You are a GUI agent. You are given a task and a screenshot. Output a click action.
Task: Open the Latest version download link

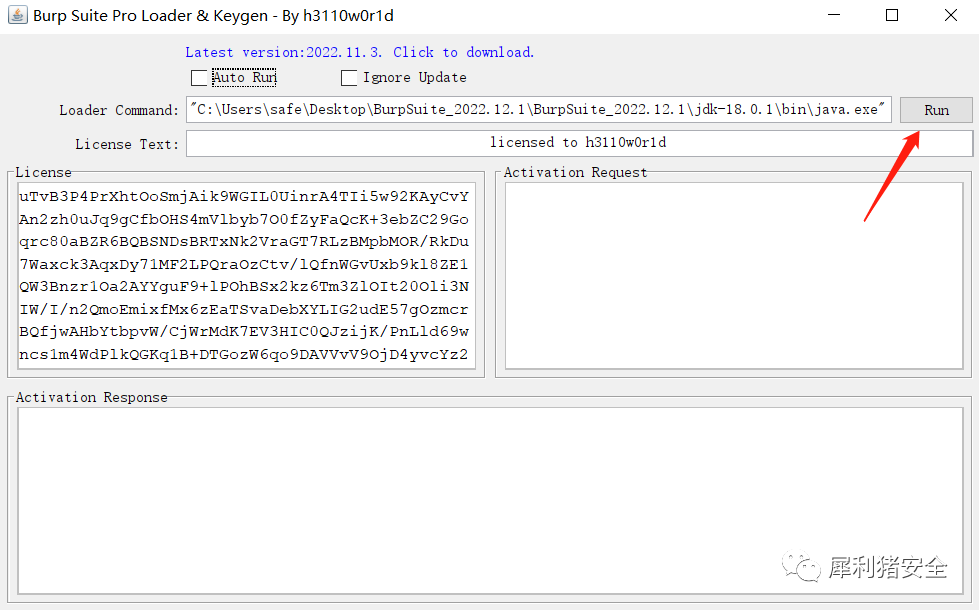[360, 52]
